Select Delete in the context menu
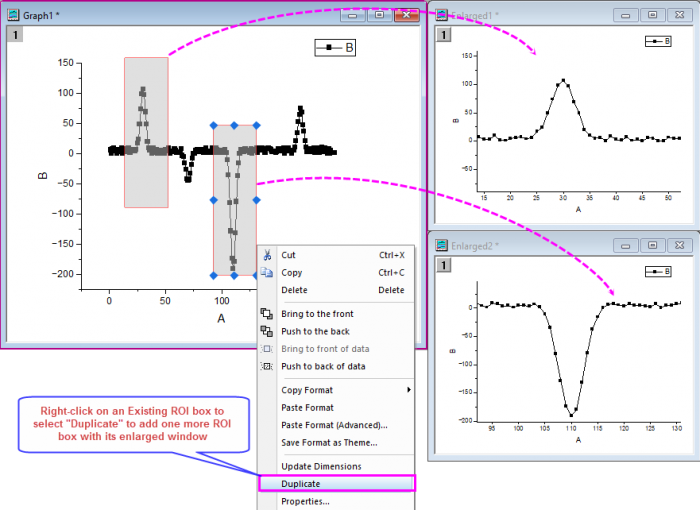The image size is (700, 510). coord(296,290)
